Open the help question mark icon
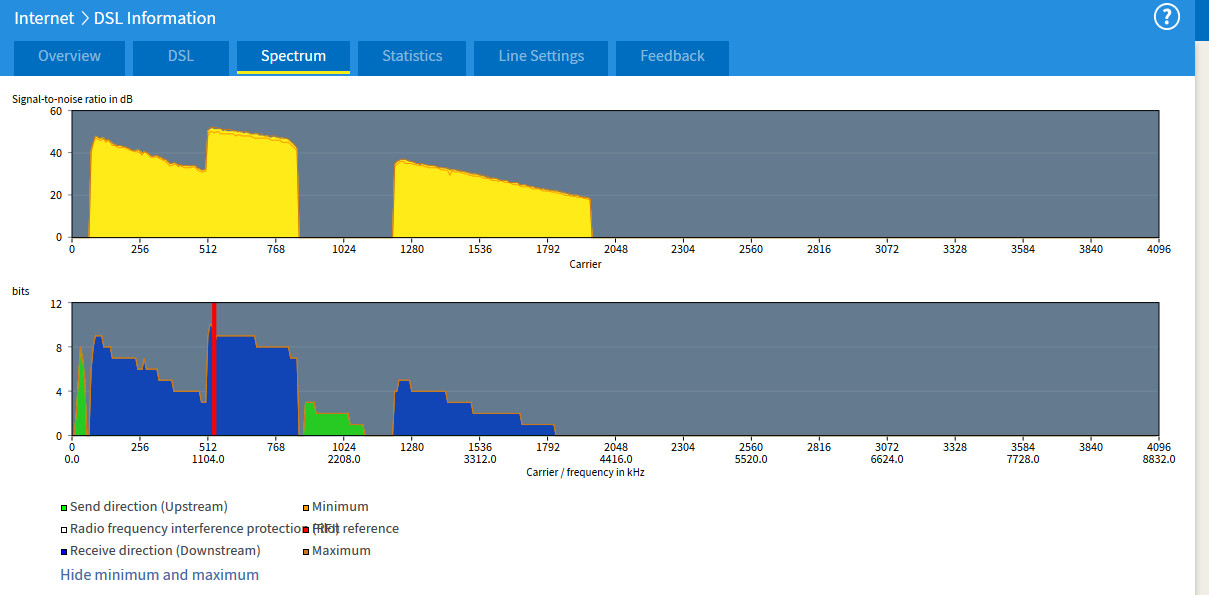Viewport: 1209px width, 595px height. 1167,17
